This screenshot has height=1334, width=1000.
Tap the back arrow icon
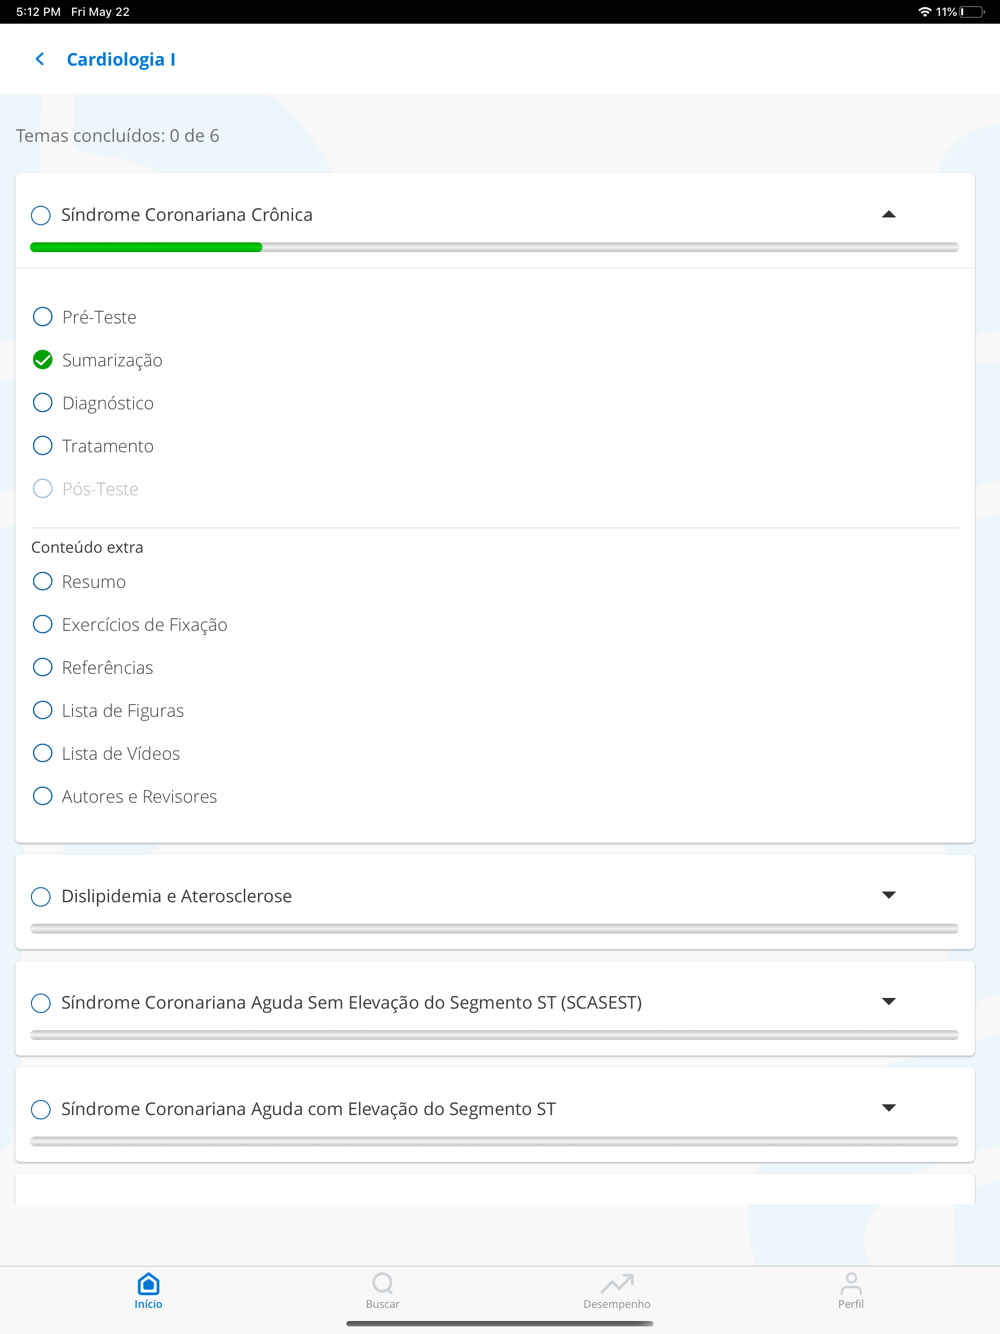coord(40,59)
